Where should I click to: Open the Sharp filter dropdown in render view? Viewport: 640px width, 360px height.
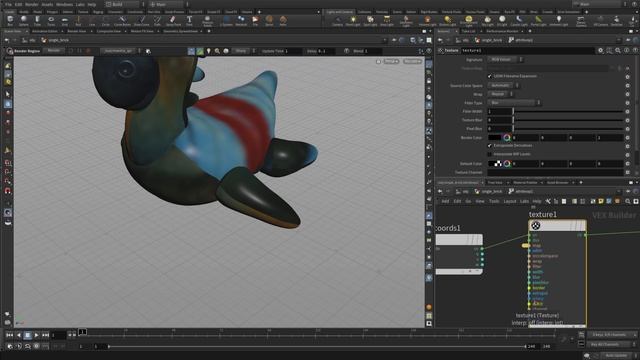(x=244, y=51)
